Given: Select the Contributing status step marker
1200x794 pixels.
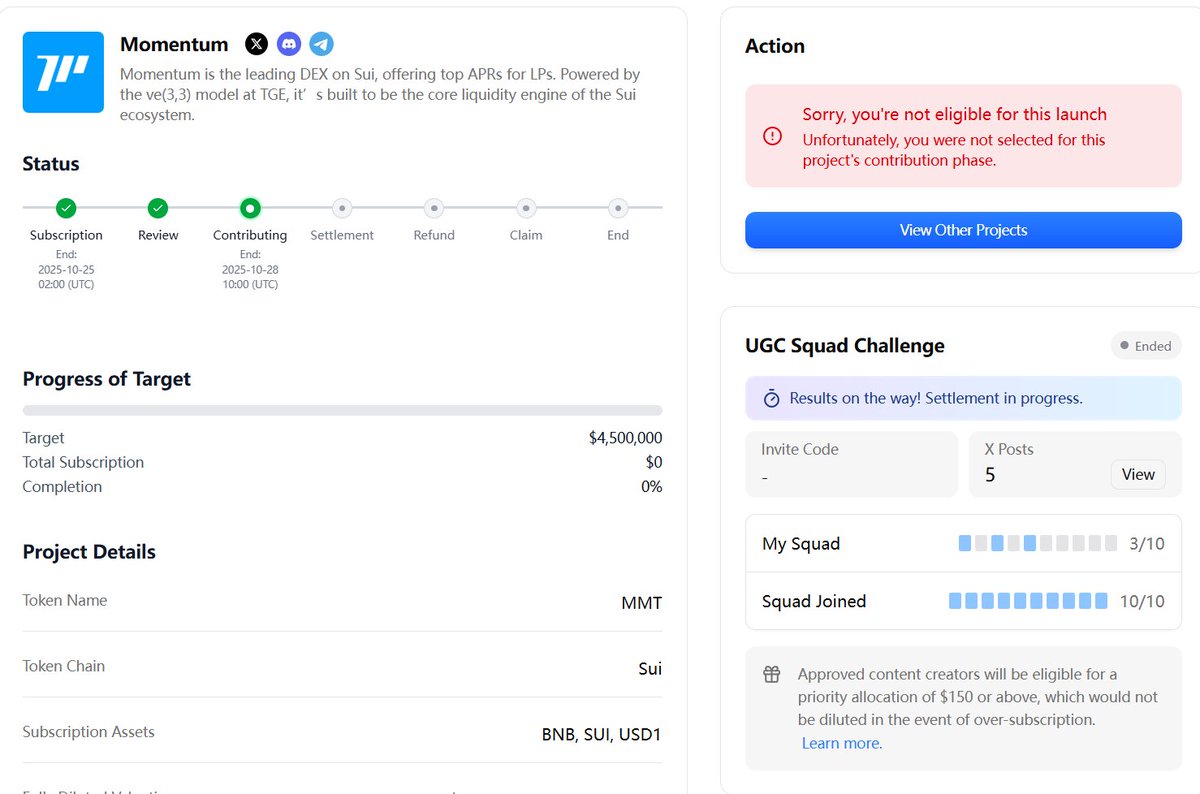Looking at the screenshot, I should 250,208.
